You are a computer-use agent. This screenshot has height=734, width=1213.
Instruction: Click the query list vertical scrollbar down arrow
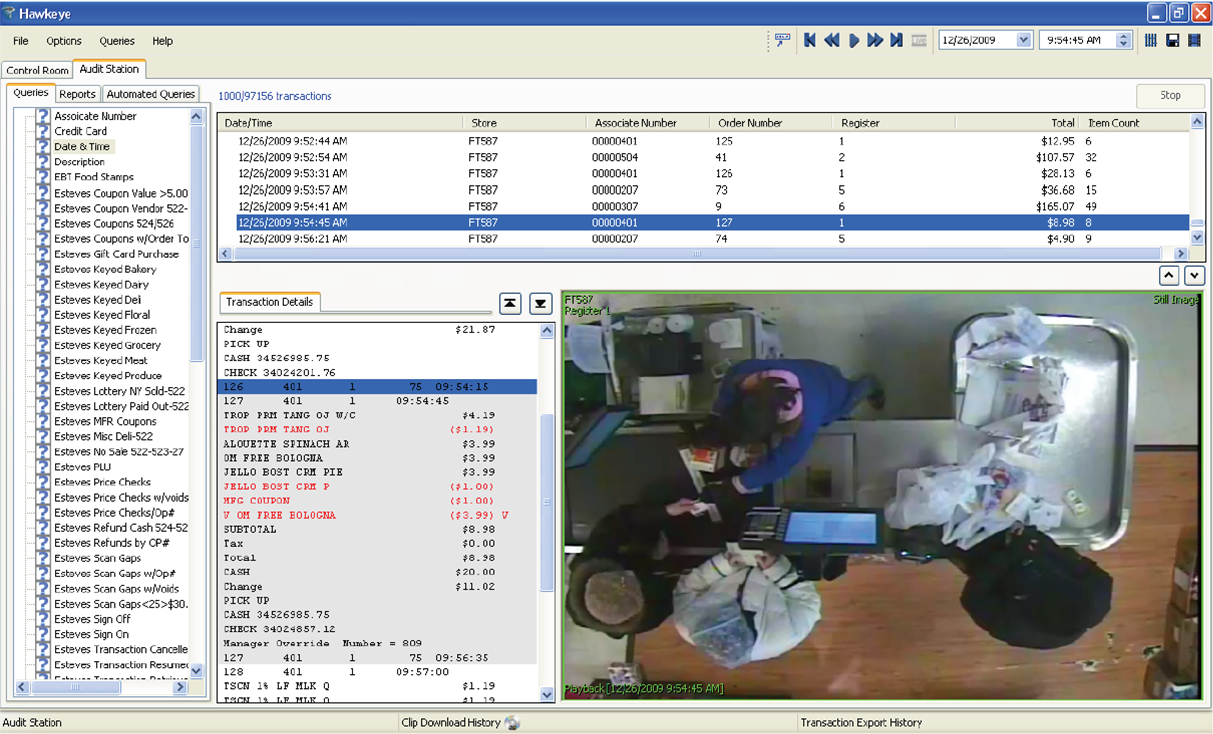point(196,671)
